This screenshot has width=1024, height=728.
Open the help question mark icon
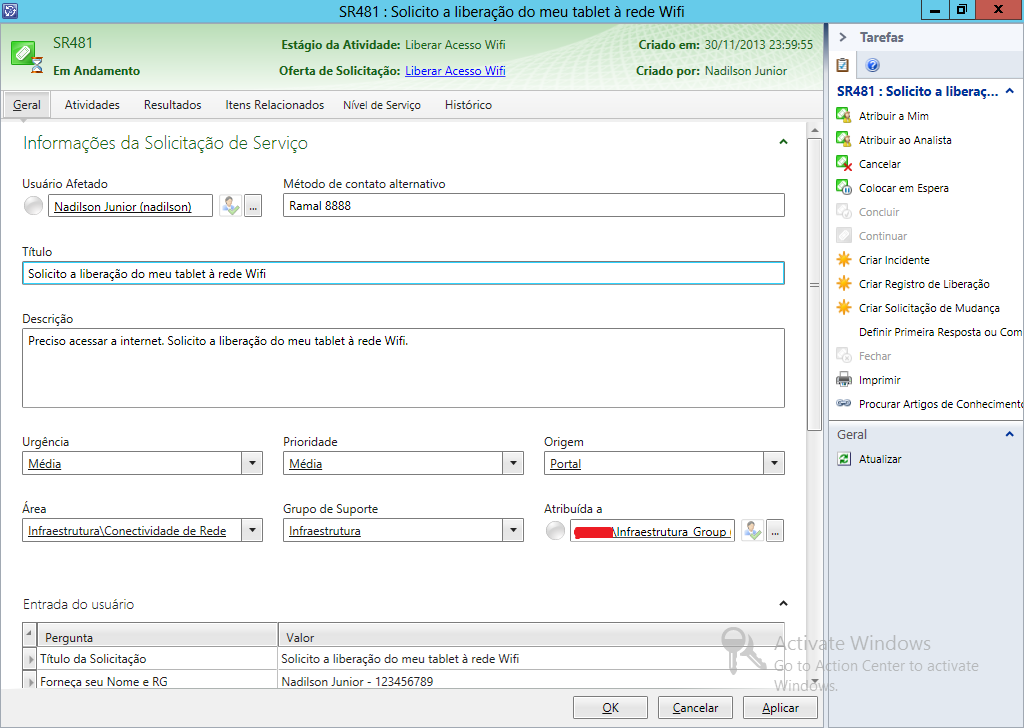[872, 65]
